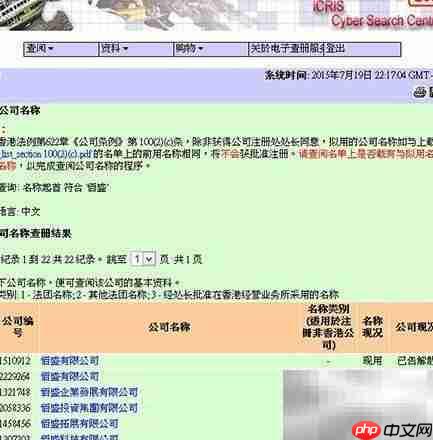Image resolution: width=433 pixels, height=440 pixels.
Task: Click company number 1321748
Action: point(15,392)
